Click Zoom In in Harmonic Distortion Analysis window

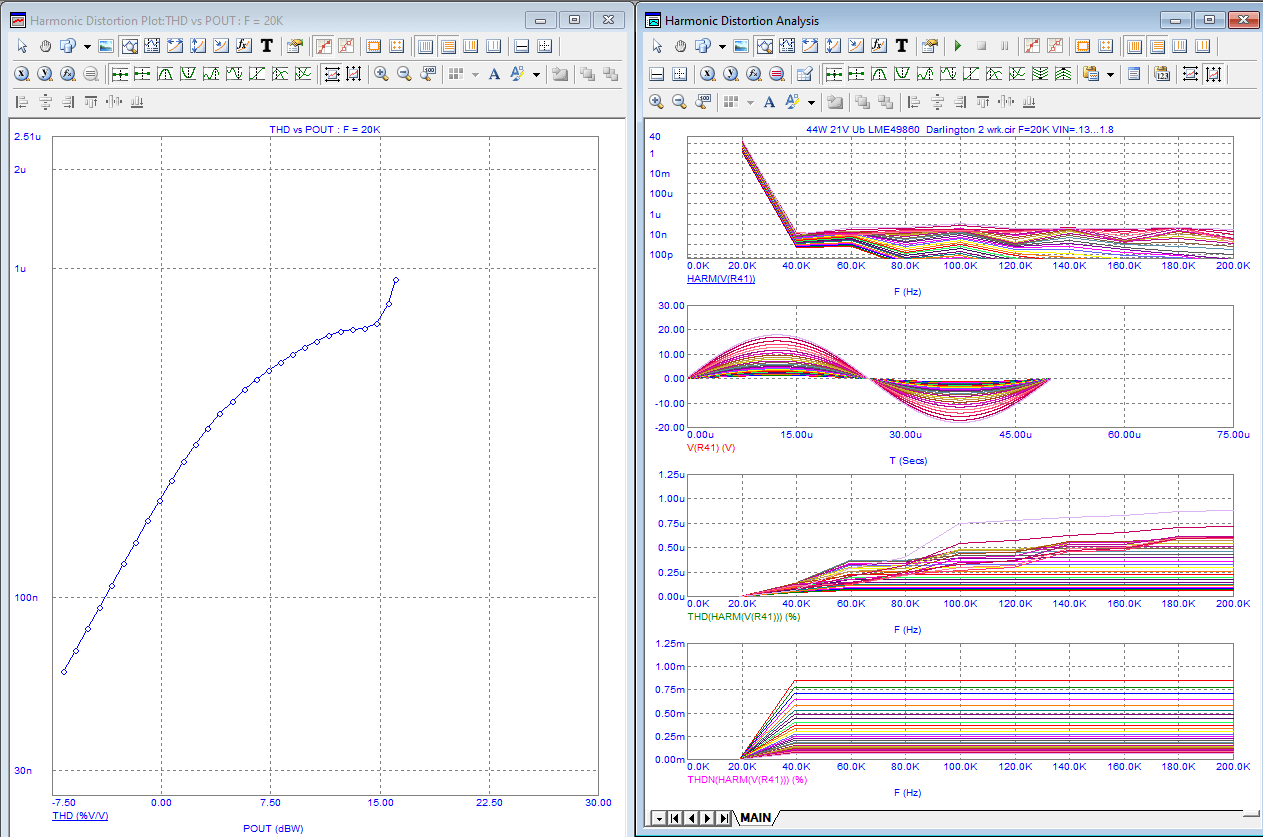(656, 101)
